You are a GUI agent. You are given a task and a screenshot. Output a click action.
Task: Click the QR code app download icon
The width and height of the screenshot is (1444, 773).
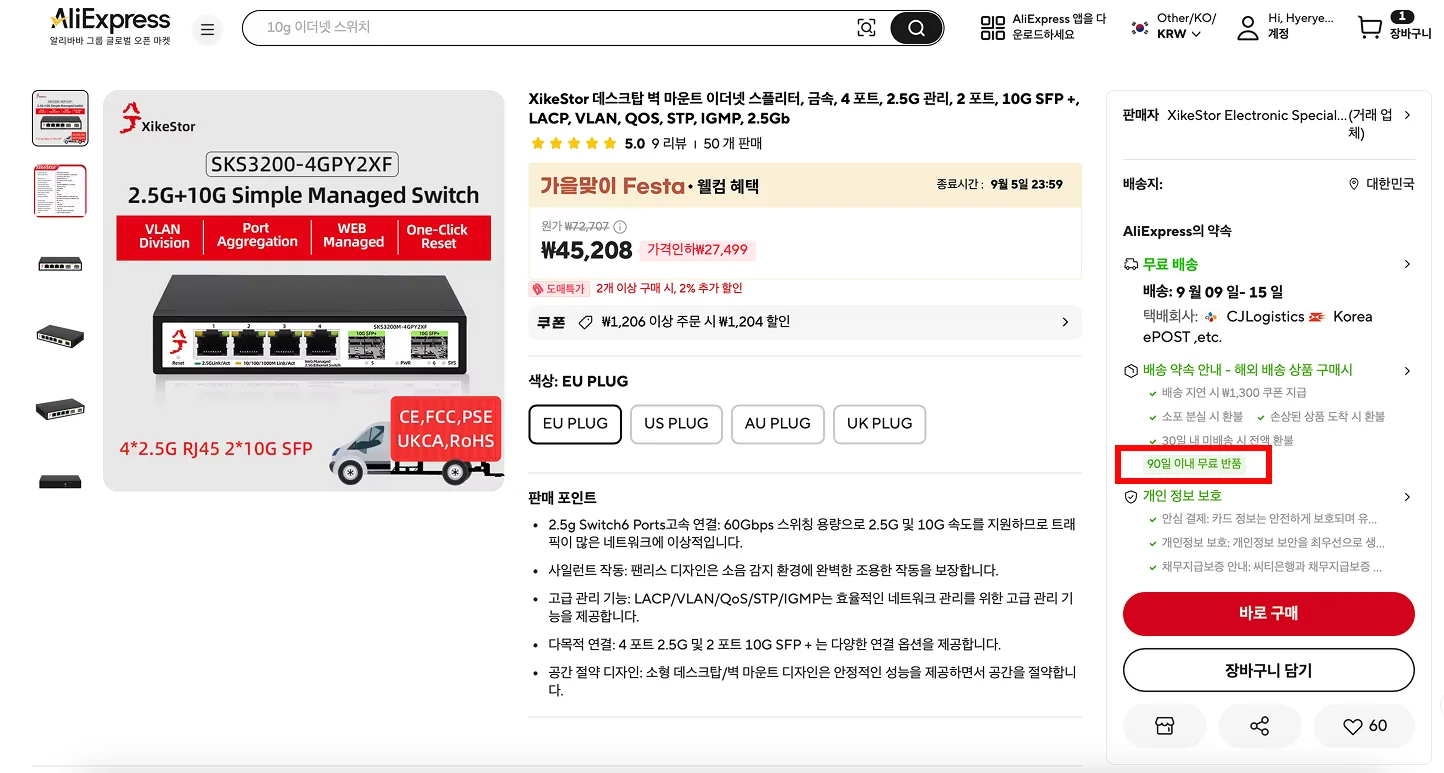click(992, 28)
